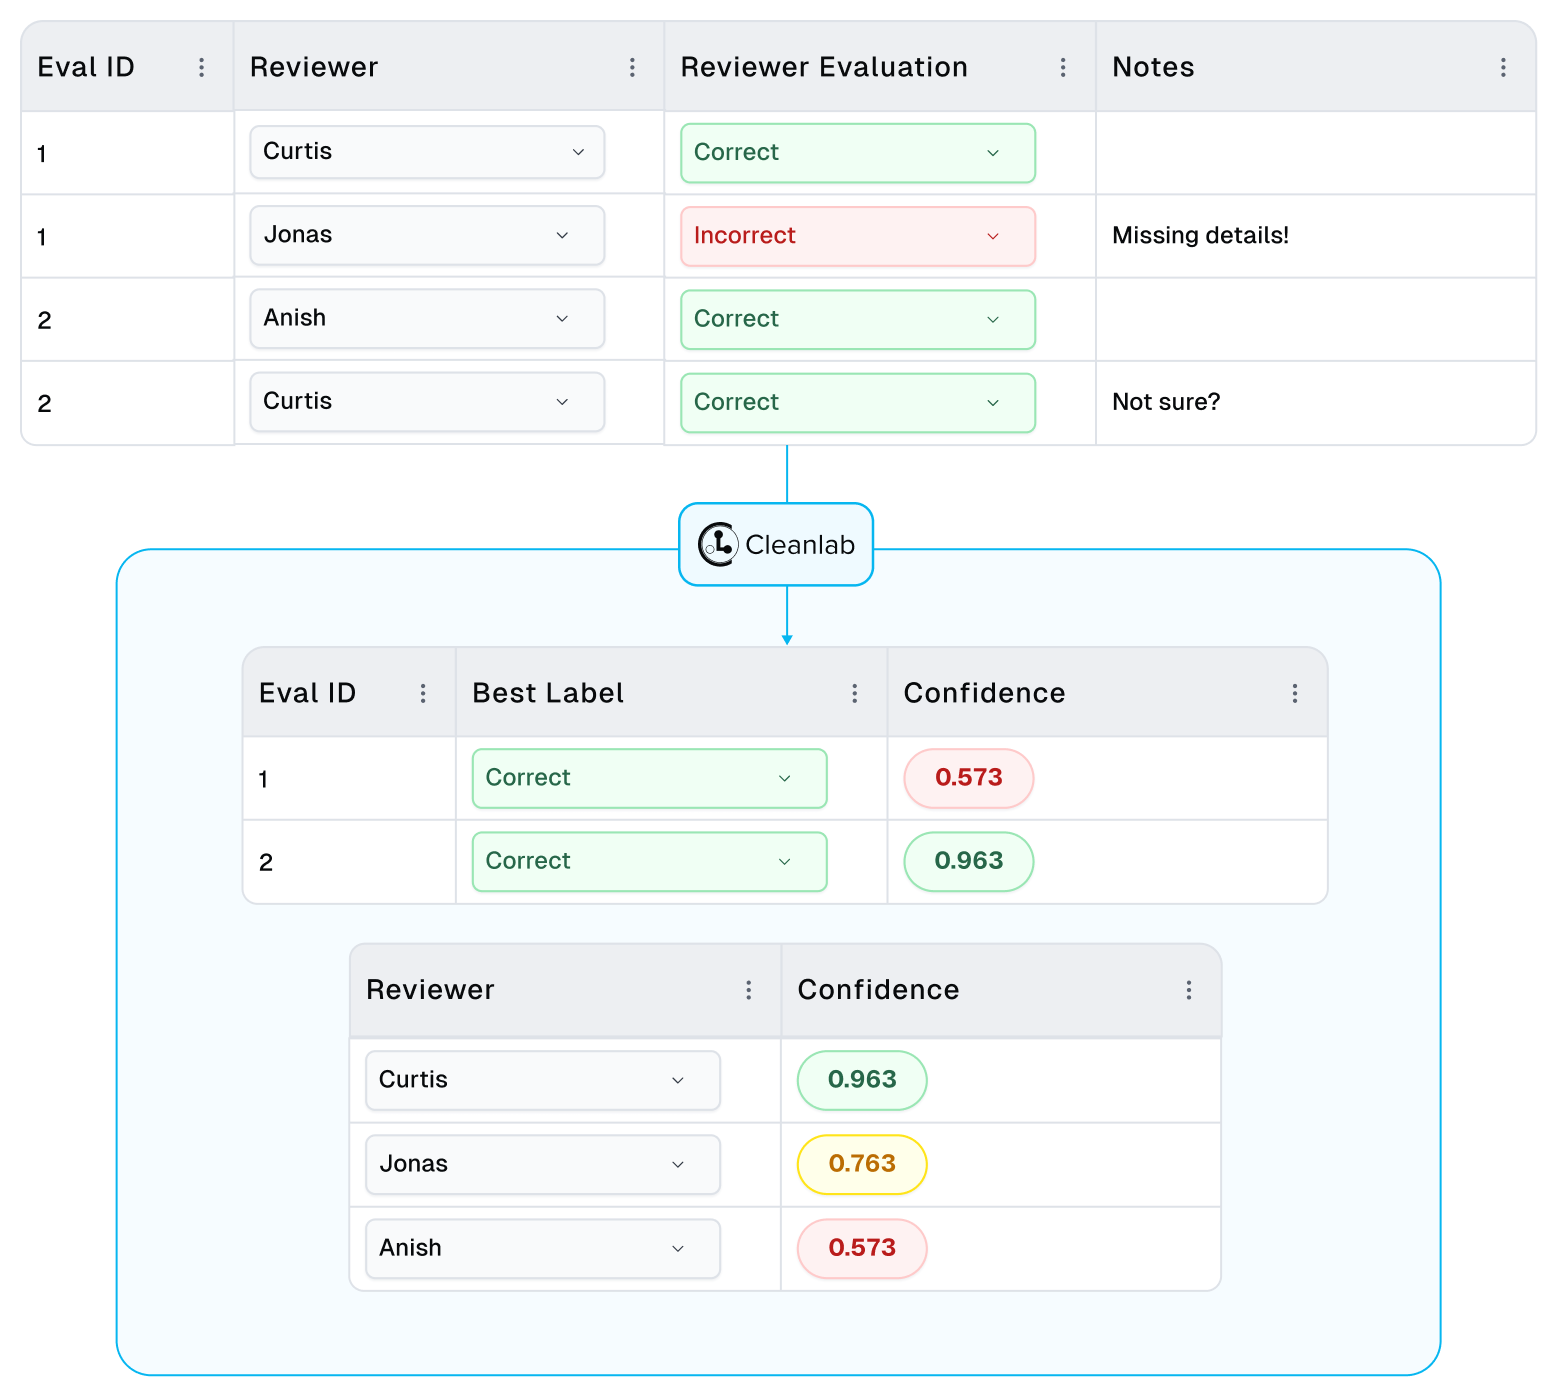Click the Cleanlab logo badge
The image size is (1560, 1396).
point(776,545)
